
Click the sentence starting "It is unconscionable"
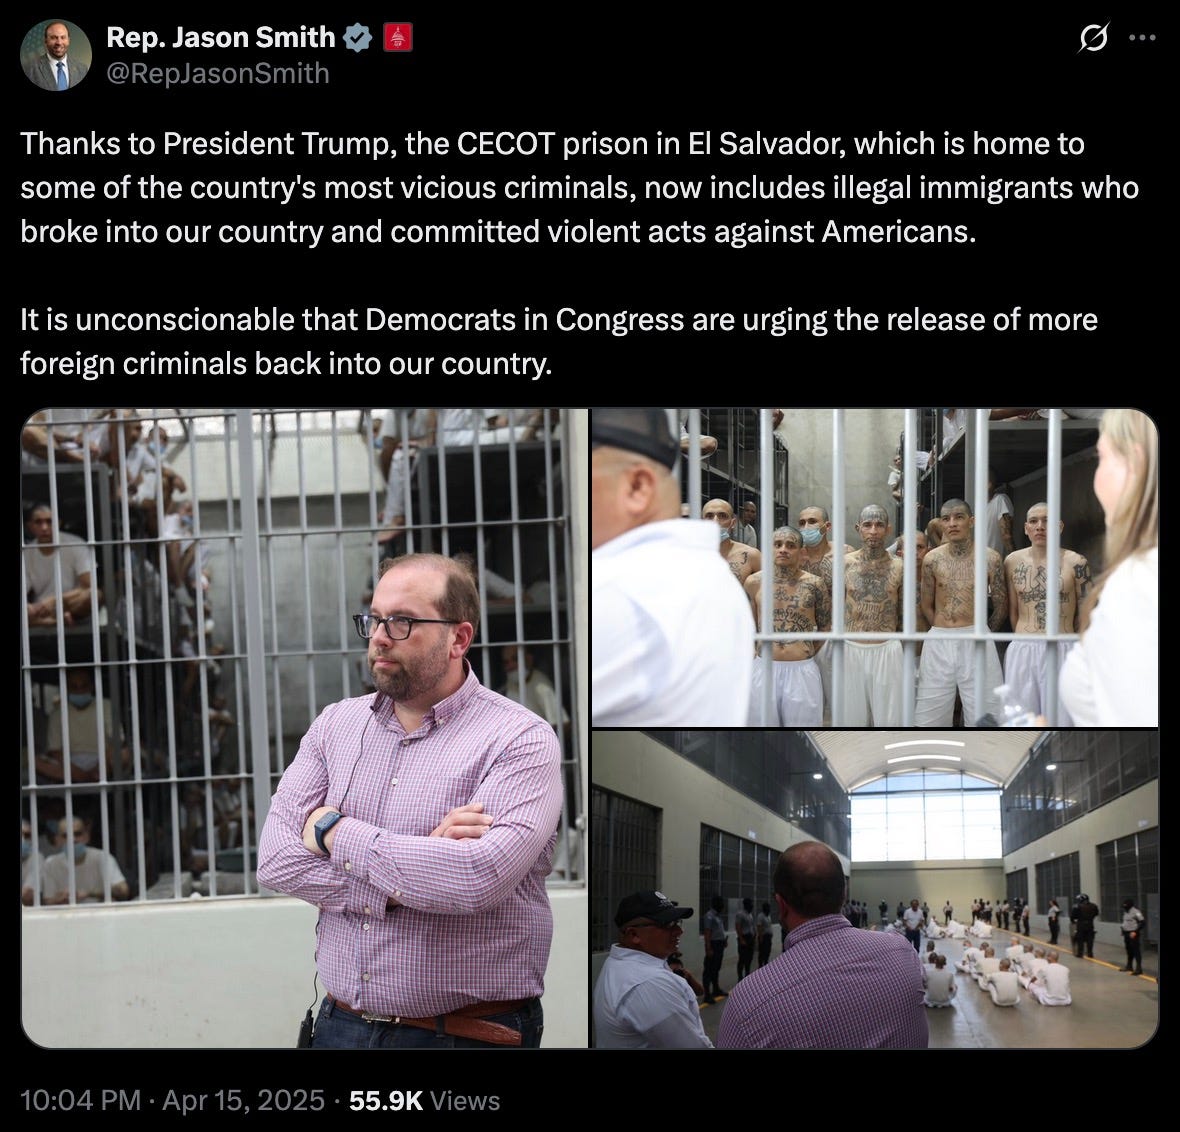pos(558,342)
